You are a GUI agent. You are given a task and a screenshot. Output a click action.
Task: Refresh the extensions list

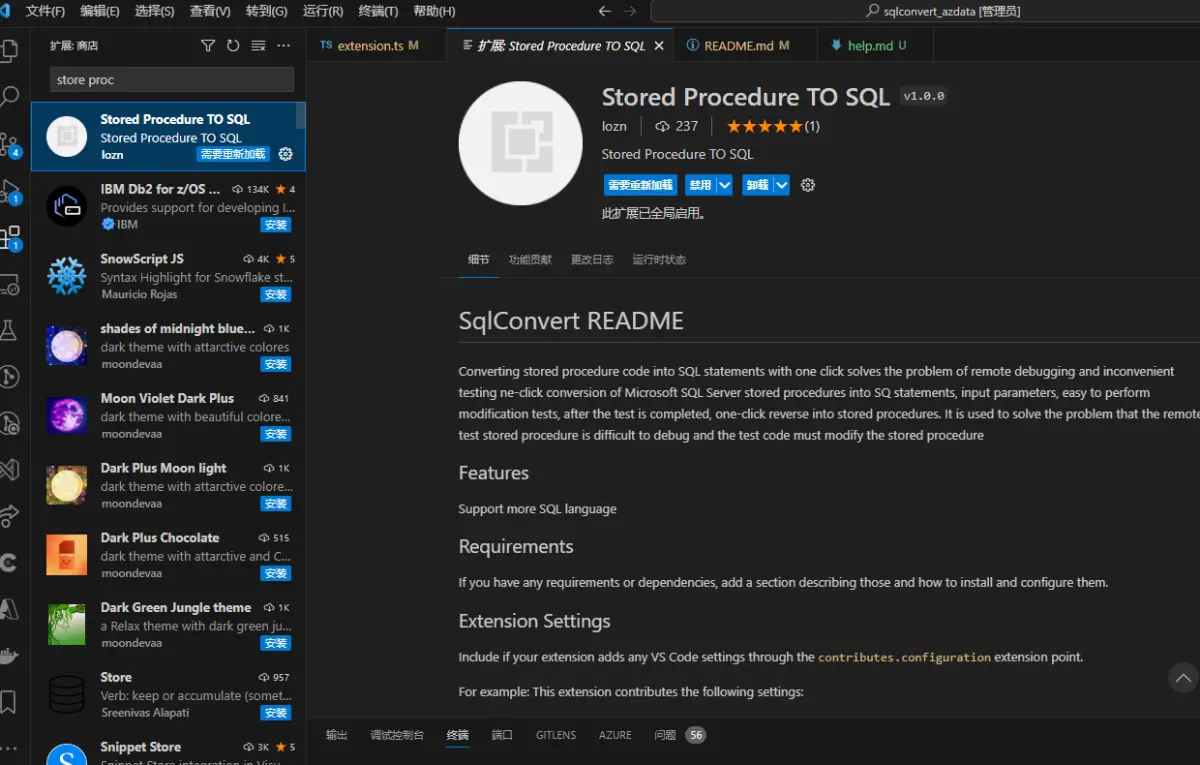click(x=233, y=45)
